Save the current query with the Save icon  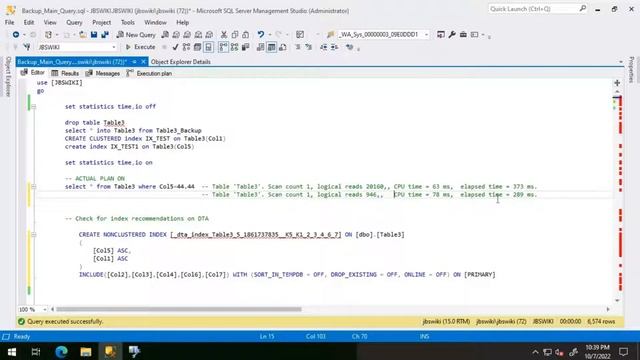coord(94,35)
